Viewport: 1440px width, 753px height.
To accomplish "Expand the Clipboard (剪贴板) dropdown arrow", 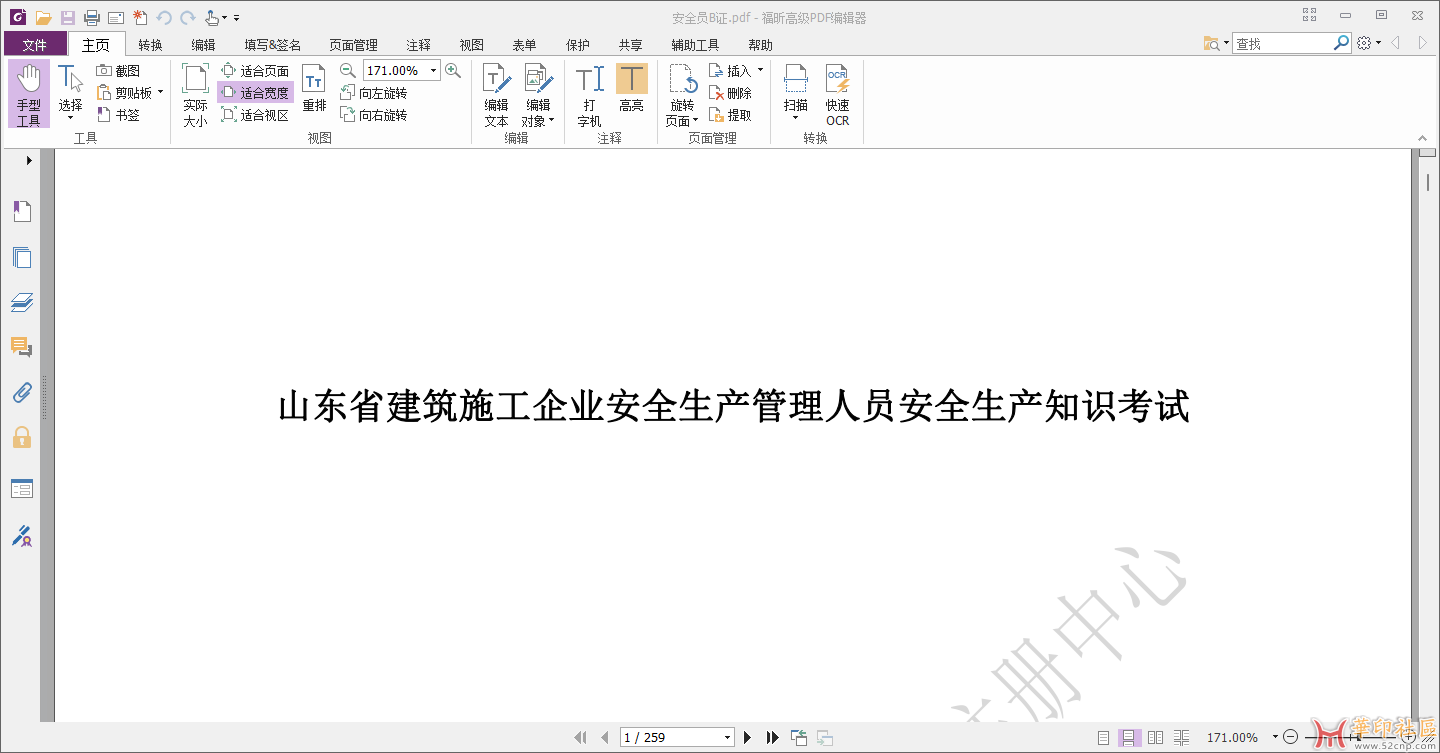I will point(160,93).
